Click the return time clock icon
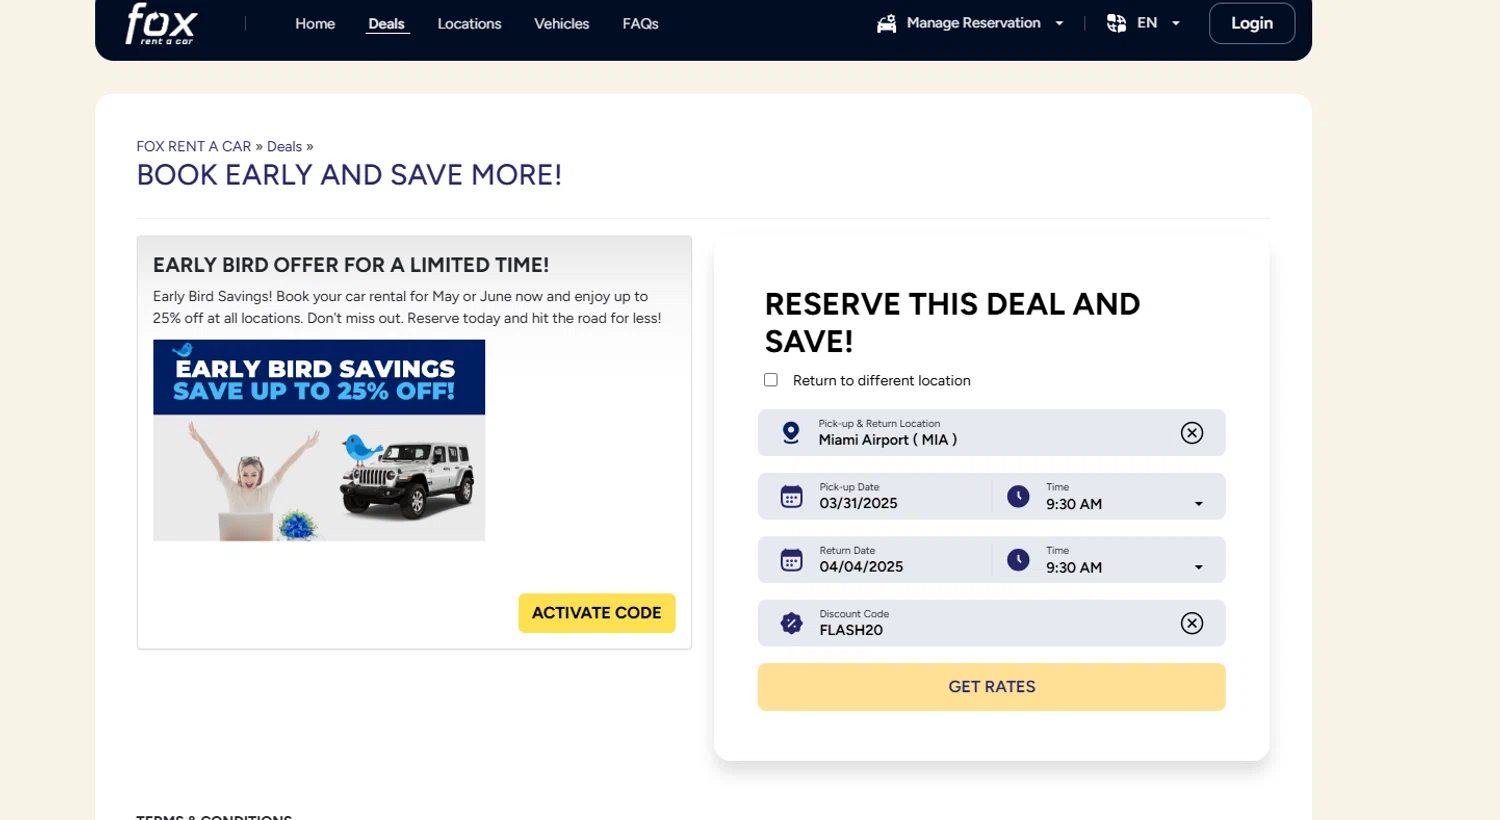The width and height of the screenshot is (1500, 820). [1018, 560]
